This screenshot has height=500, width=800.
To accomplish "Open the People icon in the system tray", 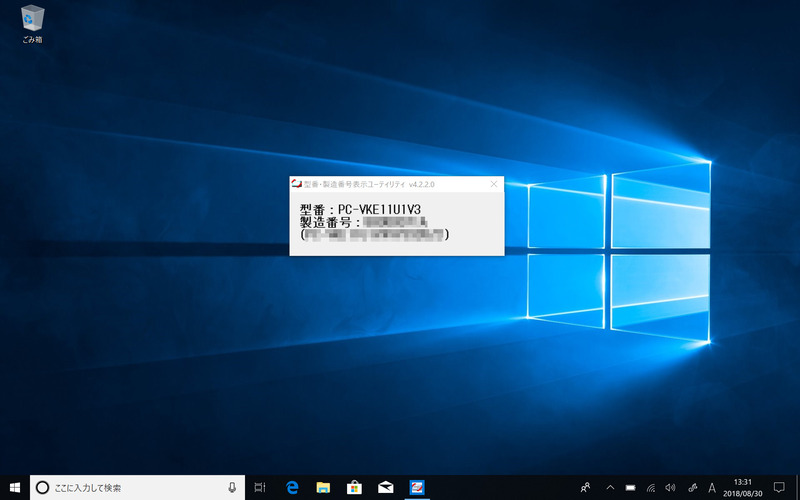I will pyautogui.click(x=586, y=488).
